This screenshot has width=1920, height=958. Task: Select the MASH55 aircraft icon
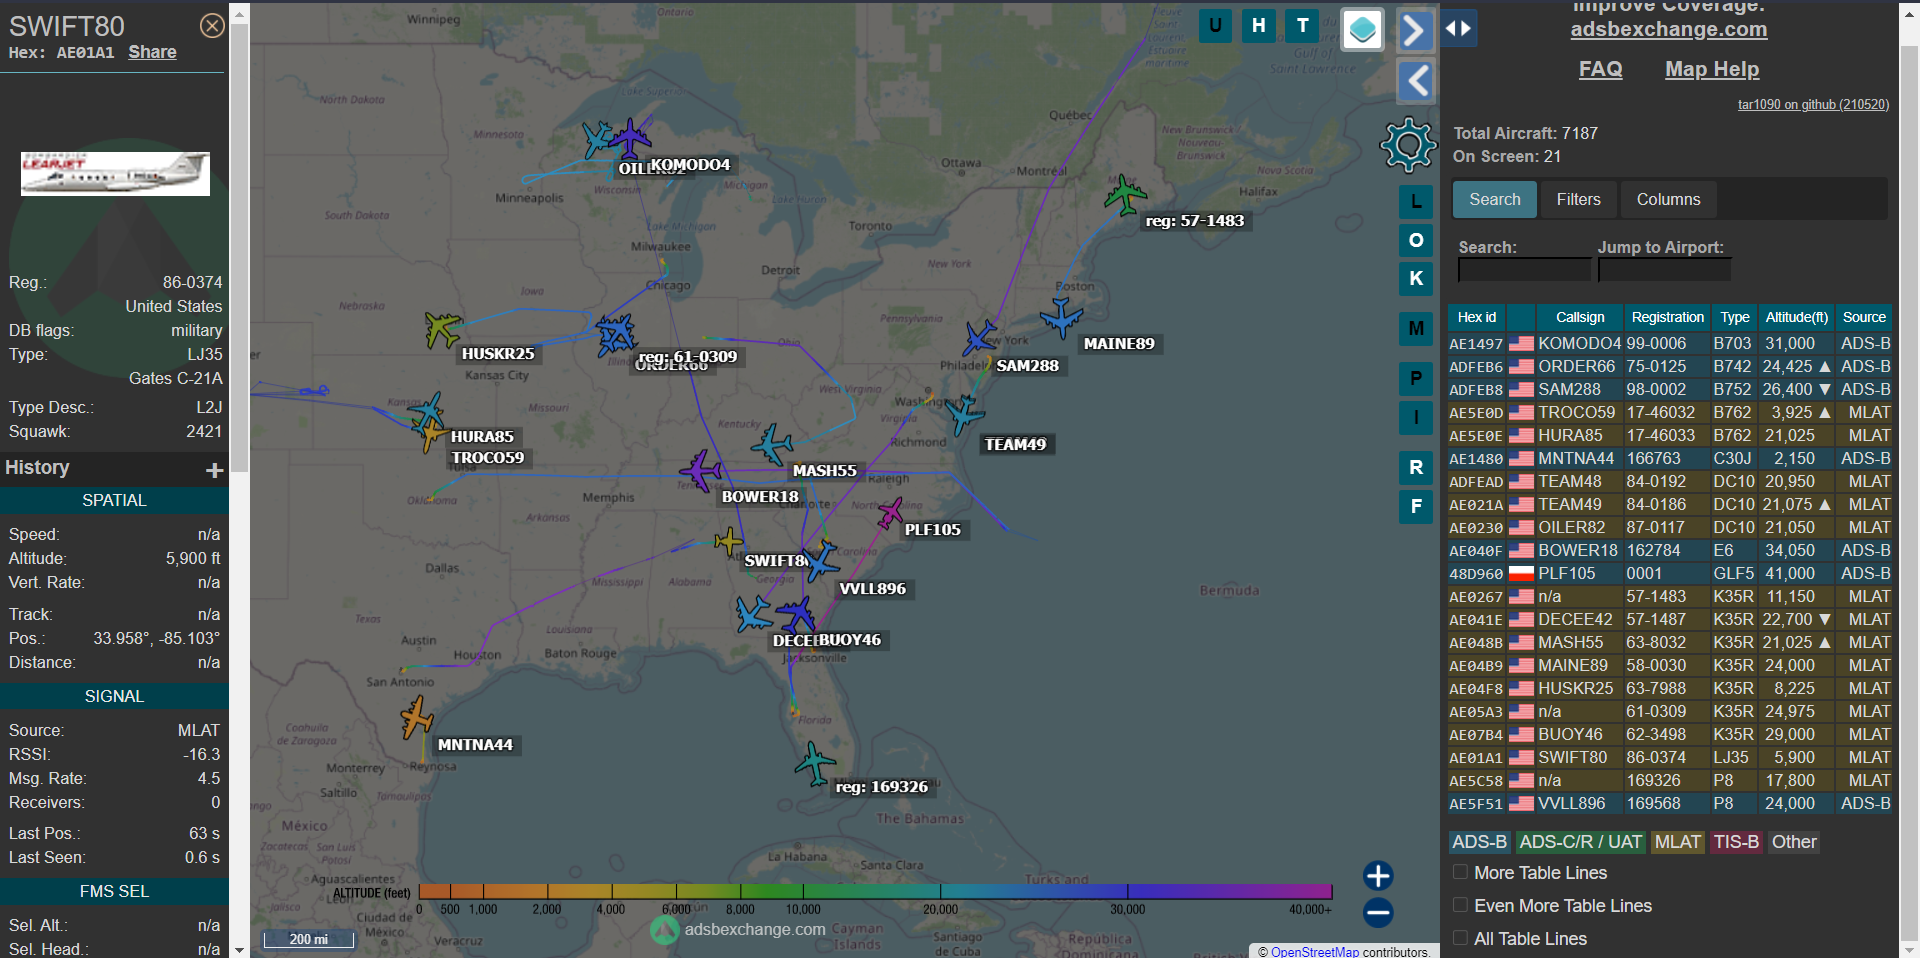click(x=772, y=444)
